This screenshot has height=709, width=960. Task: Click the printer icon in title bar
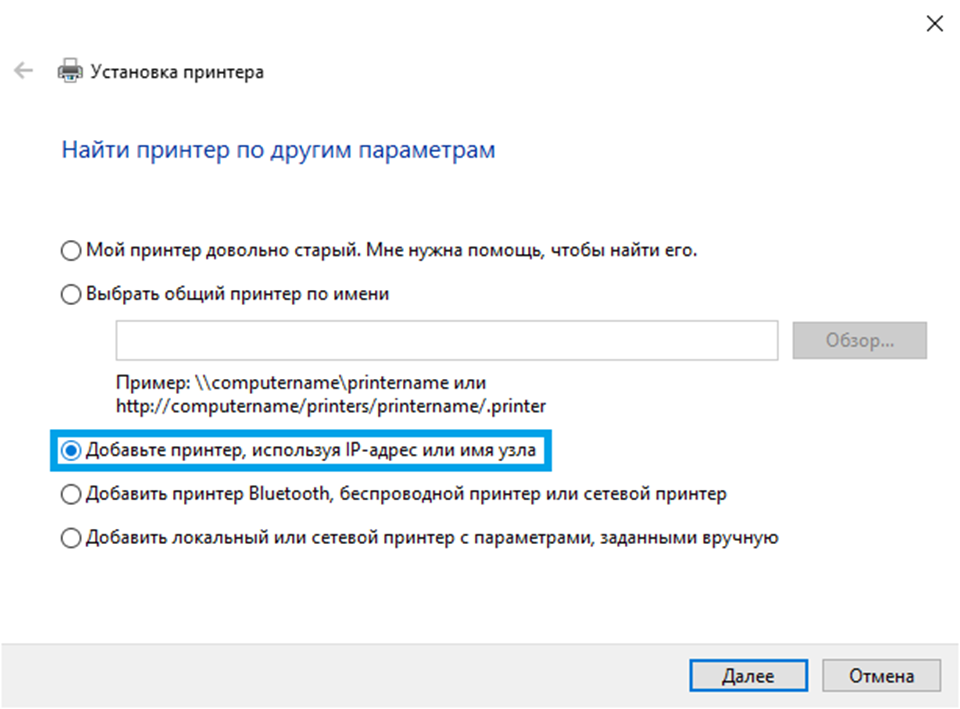pyautogui.click(x=69, y=72)
